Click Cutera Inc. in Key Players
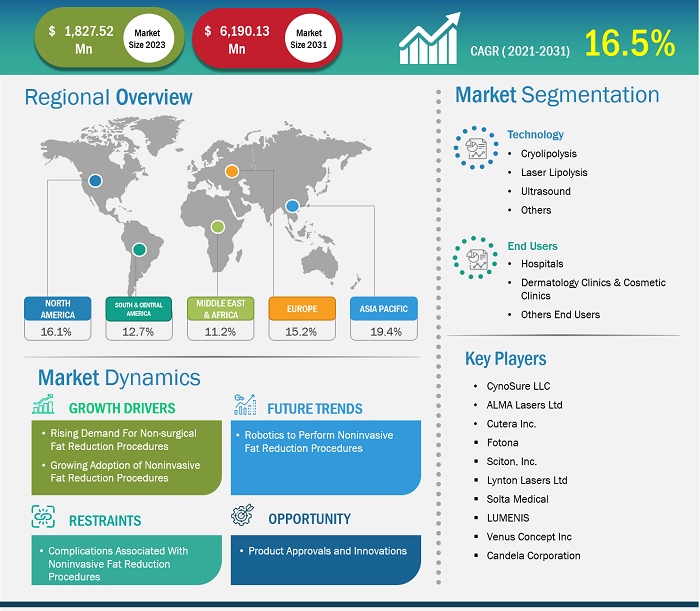 (511, 424)
